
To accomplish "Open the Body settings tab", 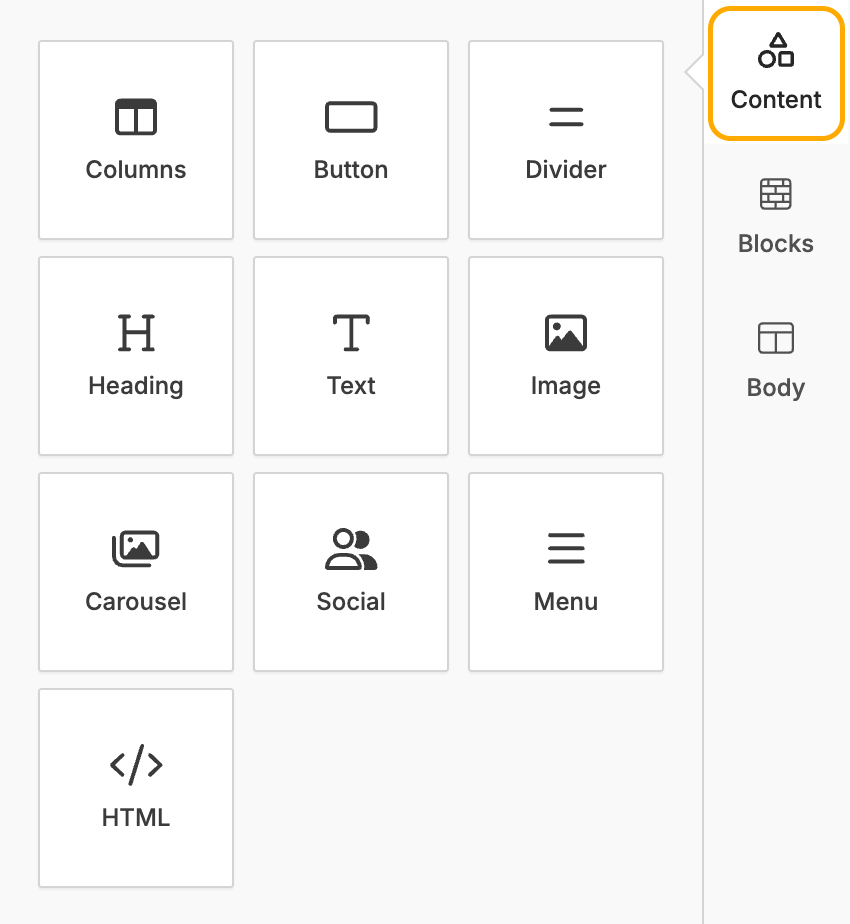I will pos(775,360).
